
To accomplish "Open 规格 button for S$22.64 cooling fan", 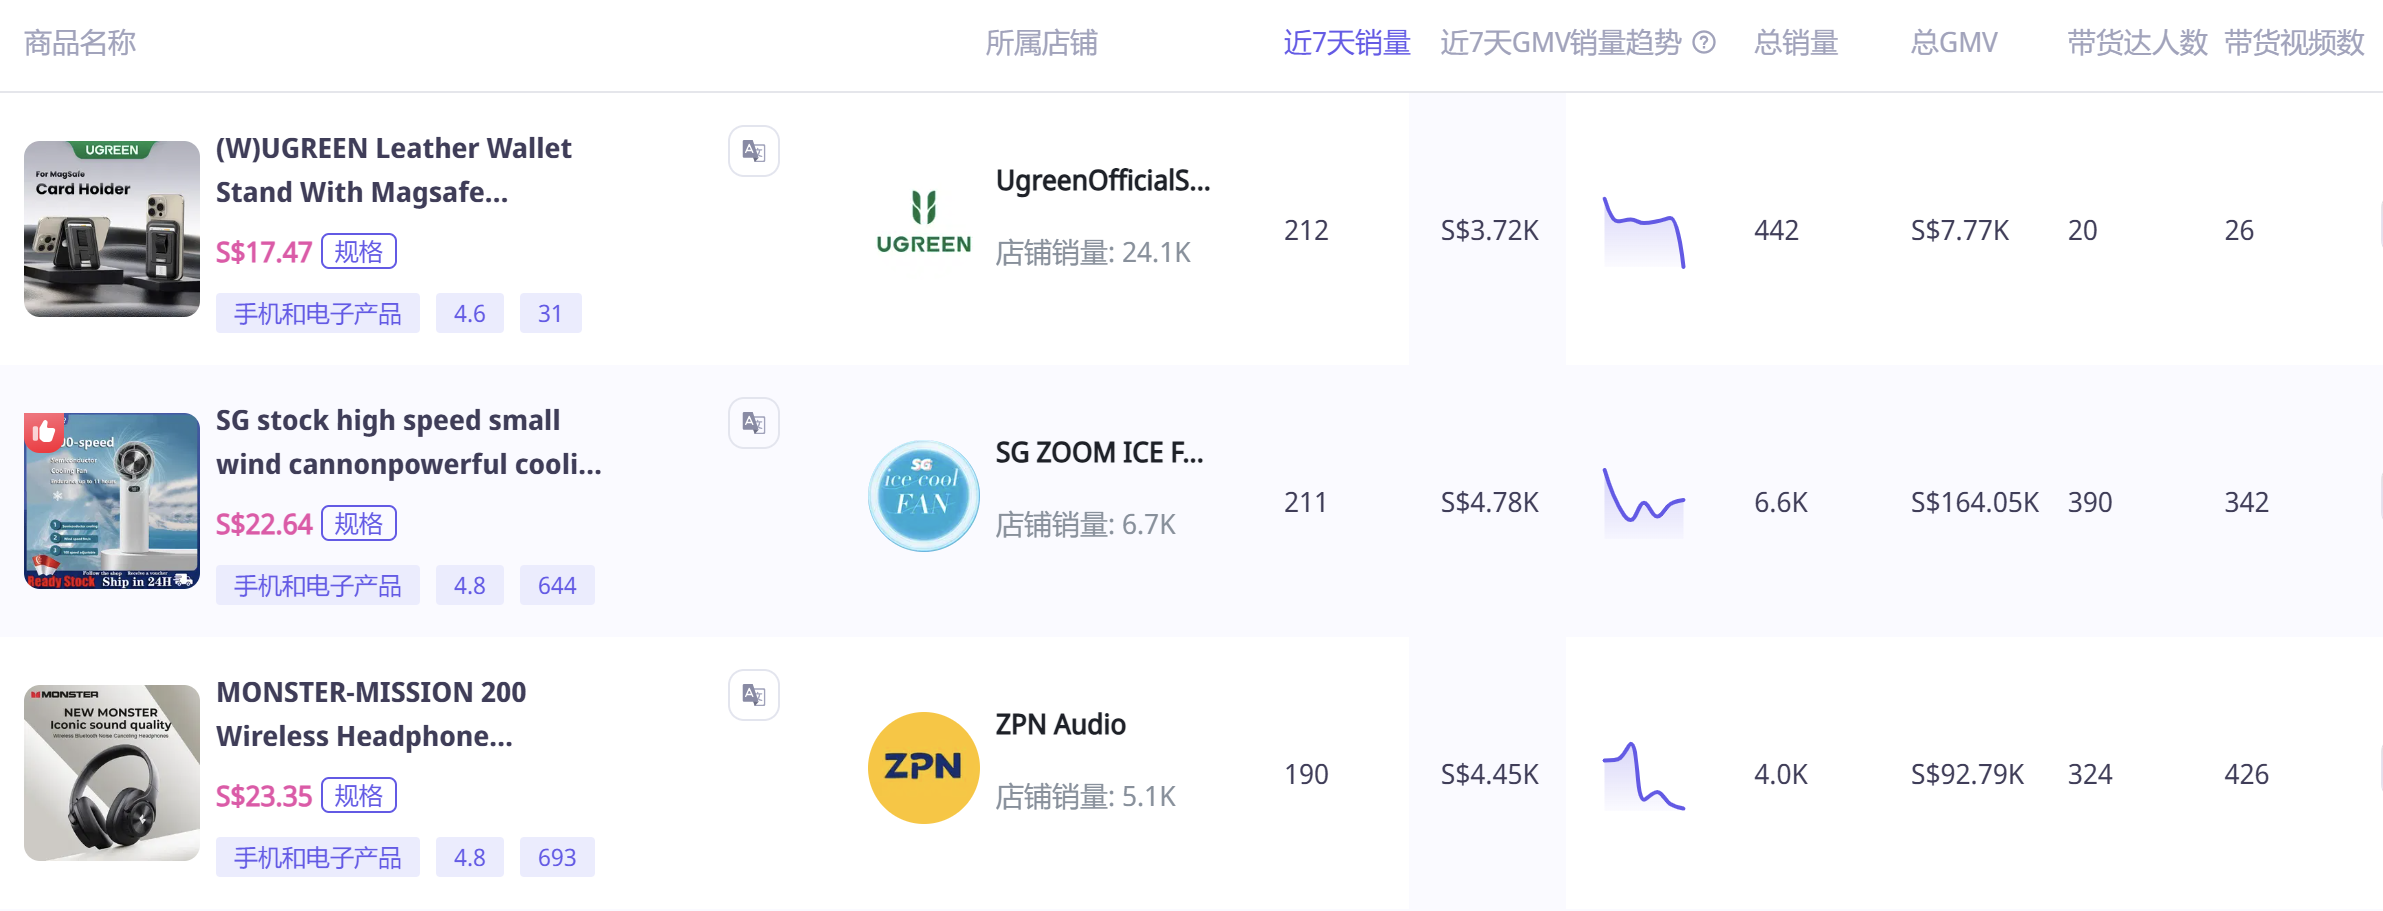I will [x=358, y=523].
